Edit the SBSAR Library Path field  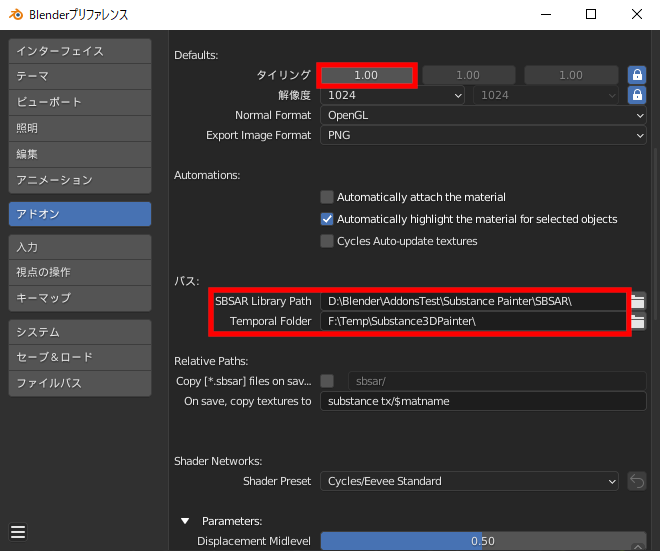(474, 301)
